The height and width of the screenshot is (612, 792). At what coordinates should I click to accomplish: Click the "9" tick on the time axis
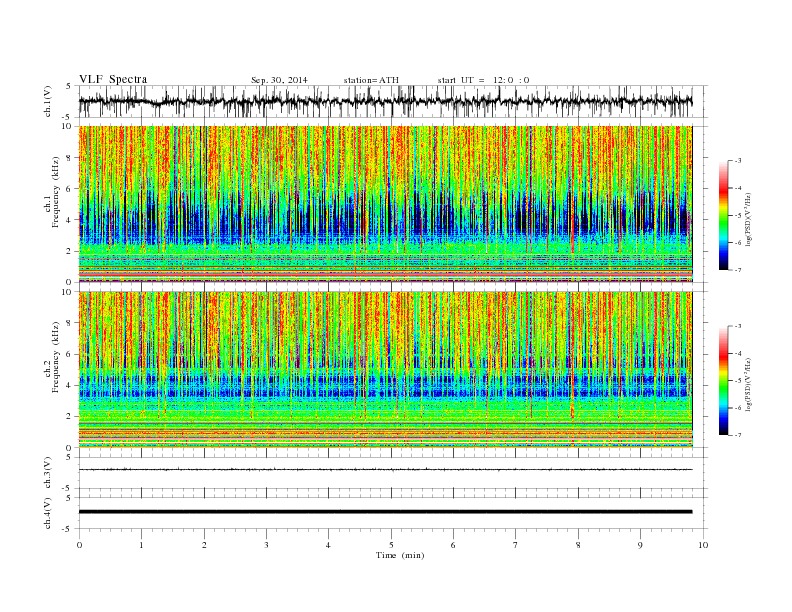point(640,545)
